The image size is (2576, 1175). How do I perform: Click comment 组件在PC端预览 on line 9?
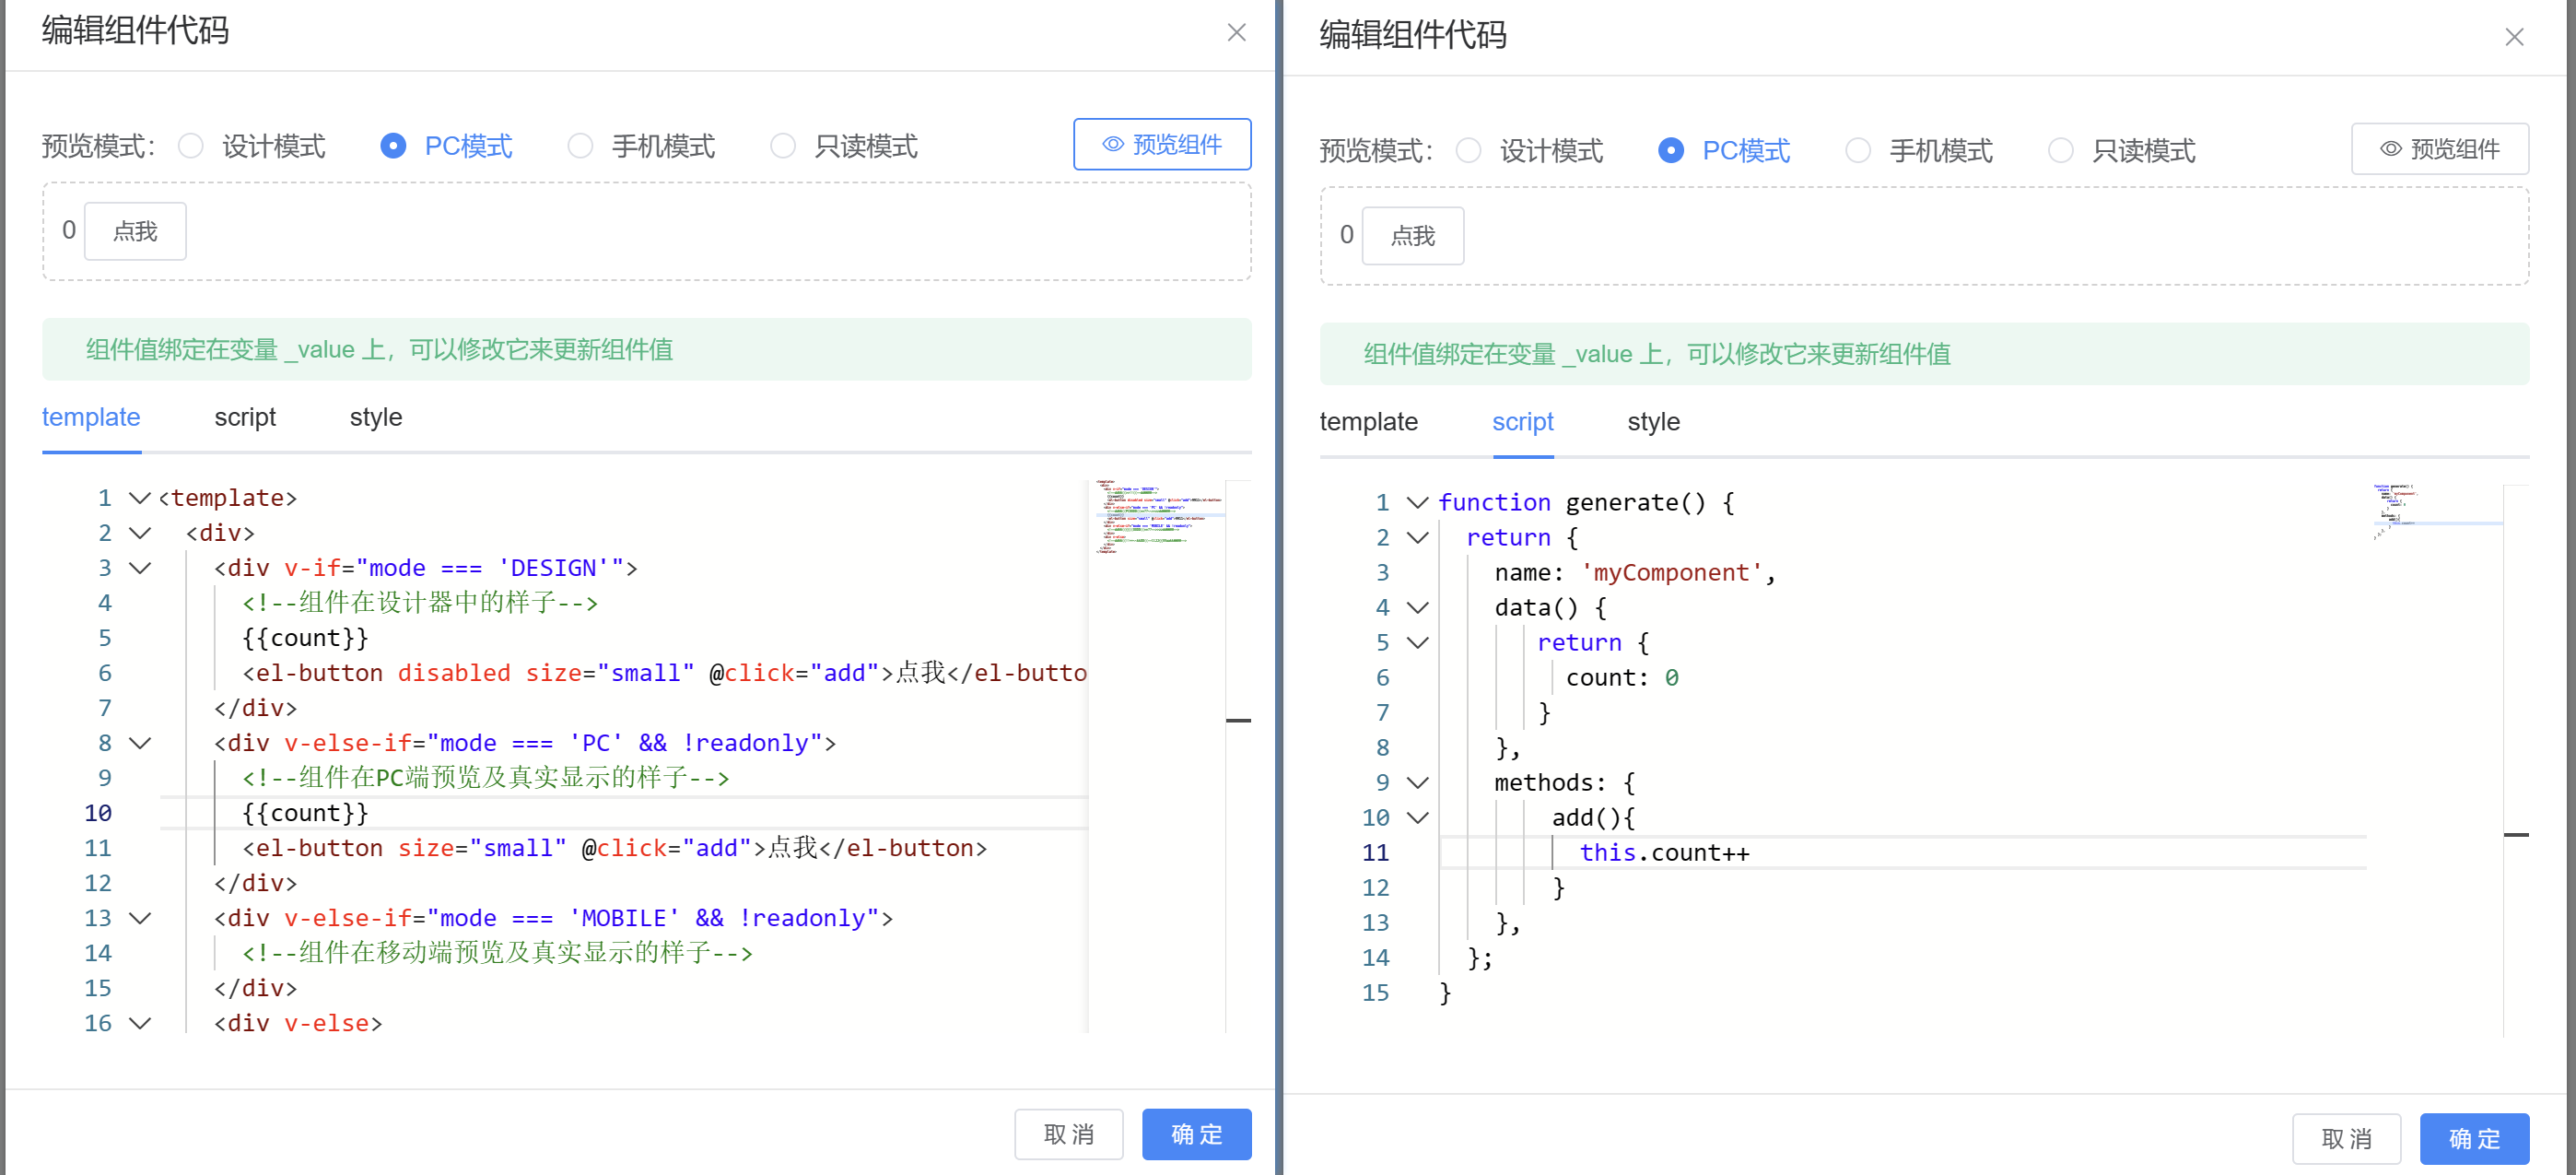pos(486,778)
